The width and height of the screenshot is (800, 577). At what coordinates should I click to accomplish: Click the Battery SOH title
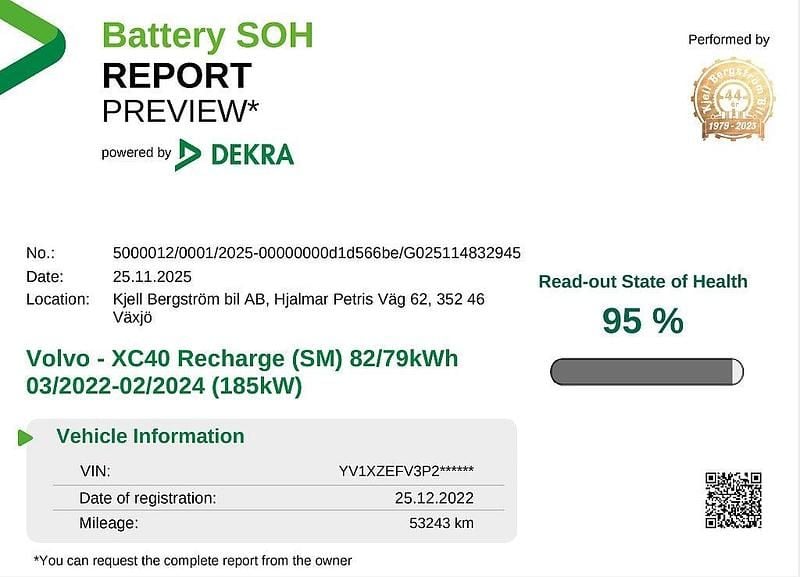208,35
